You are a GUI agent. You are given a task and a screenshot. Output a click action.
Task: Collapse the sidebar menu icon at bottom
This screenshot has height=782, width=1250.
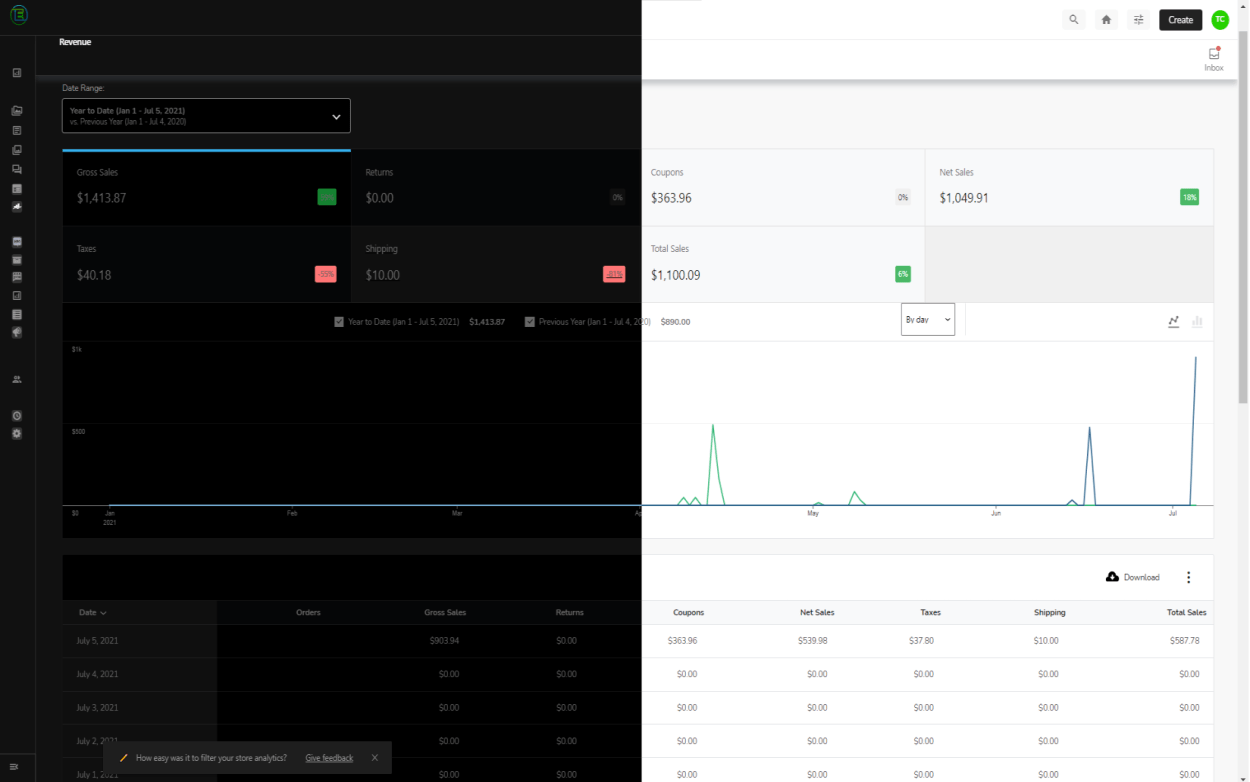pyautogui.click(x=14, y=767)
